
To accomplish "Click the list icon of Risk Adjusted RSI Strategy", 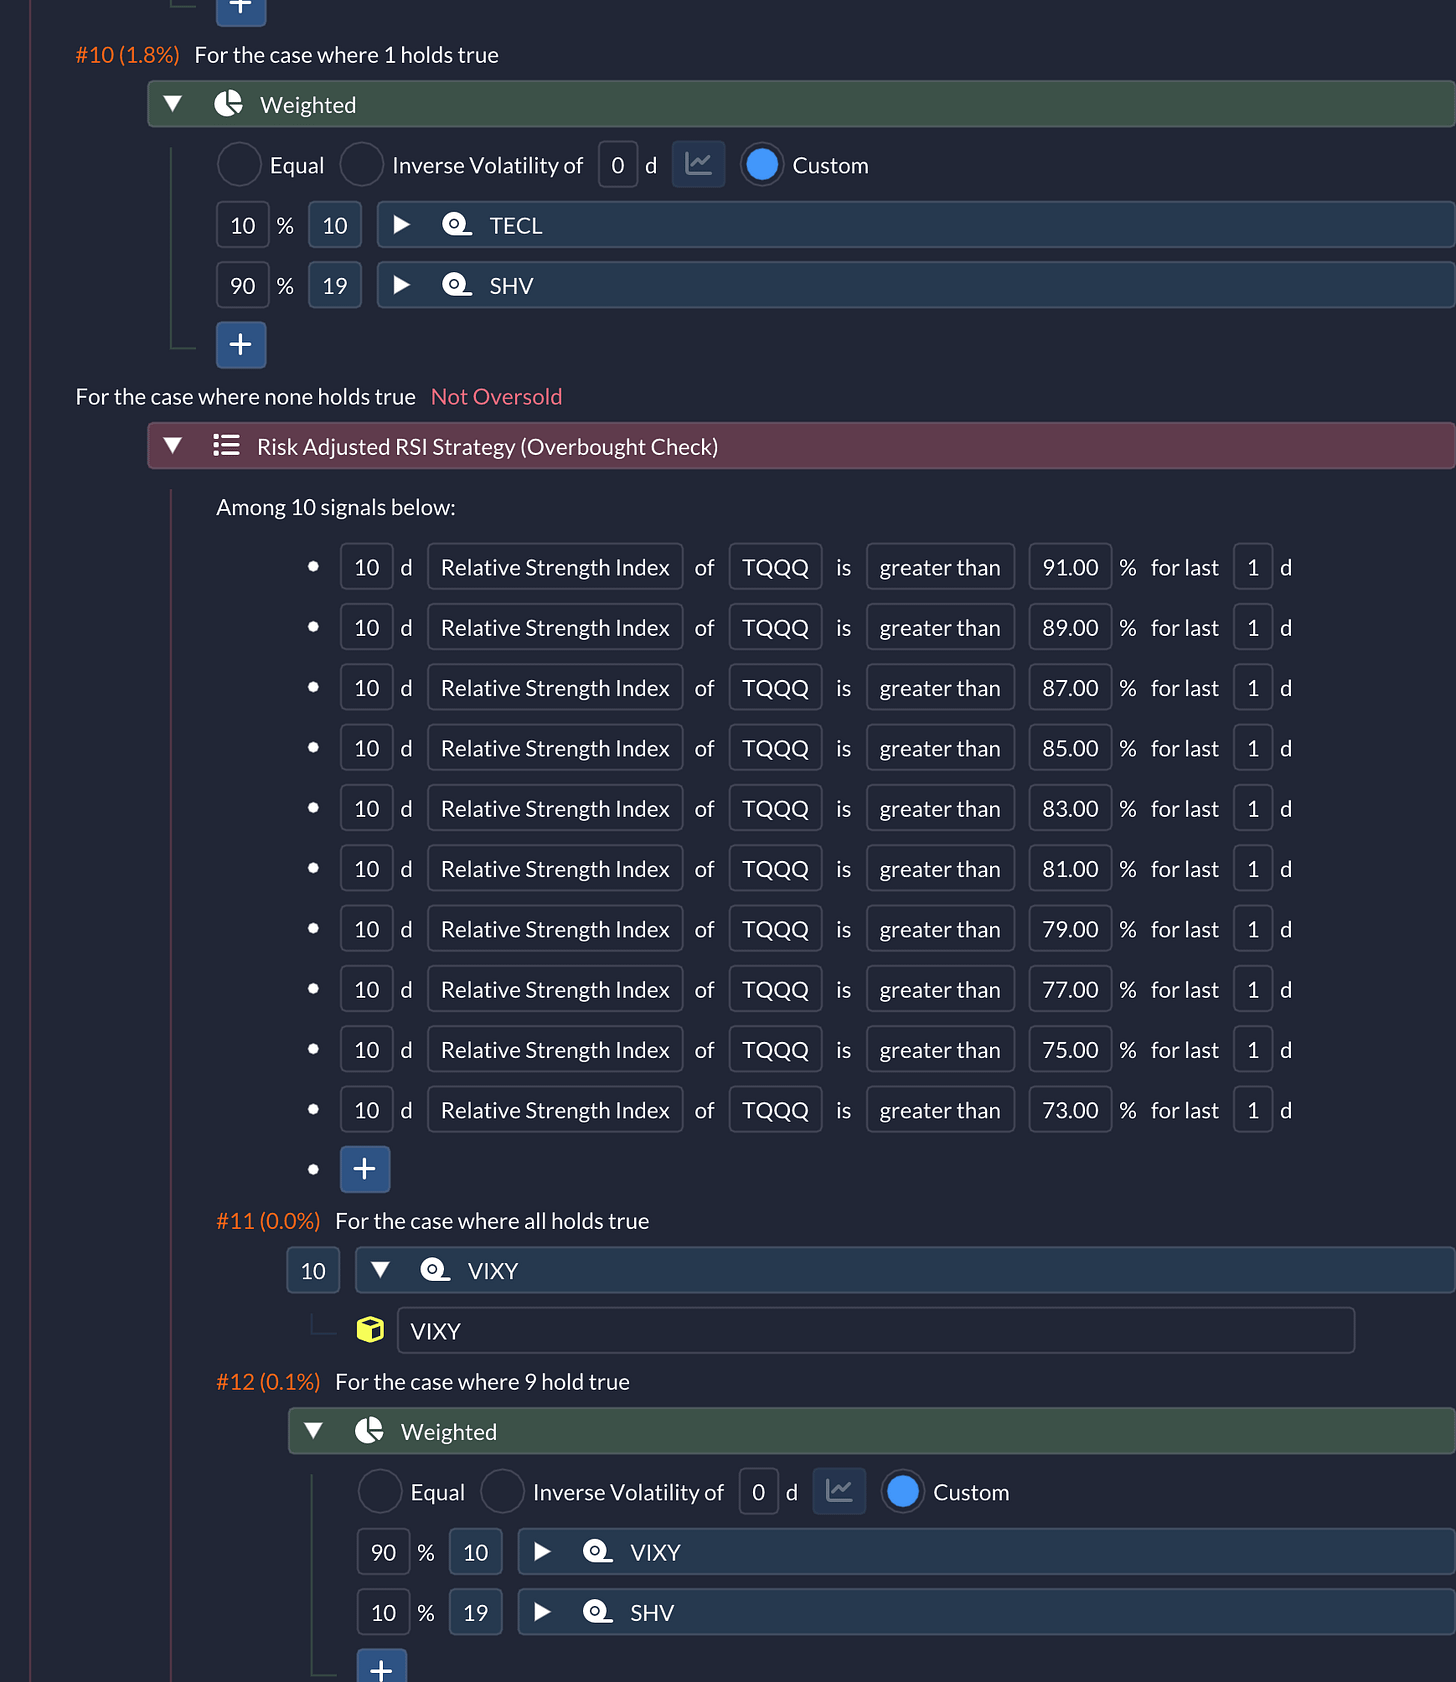I will coord(226,446).
